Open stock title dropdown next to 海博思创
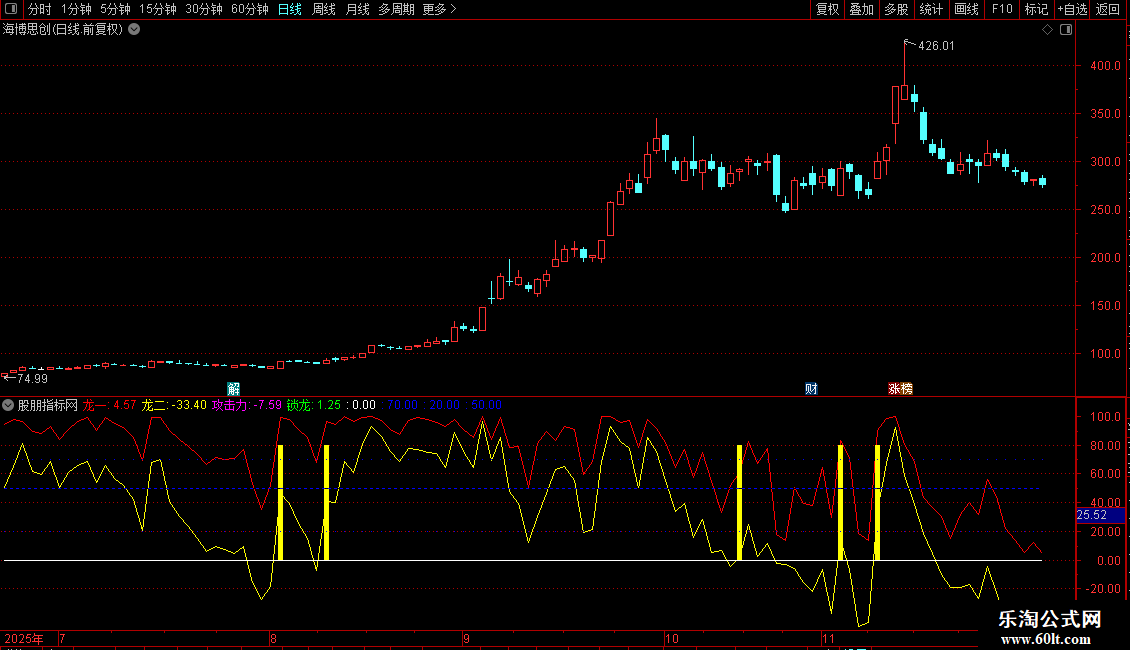This screenshot has width=1130, height=650. point(134,30)
